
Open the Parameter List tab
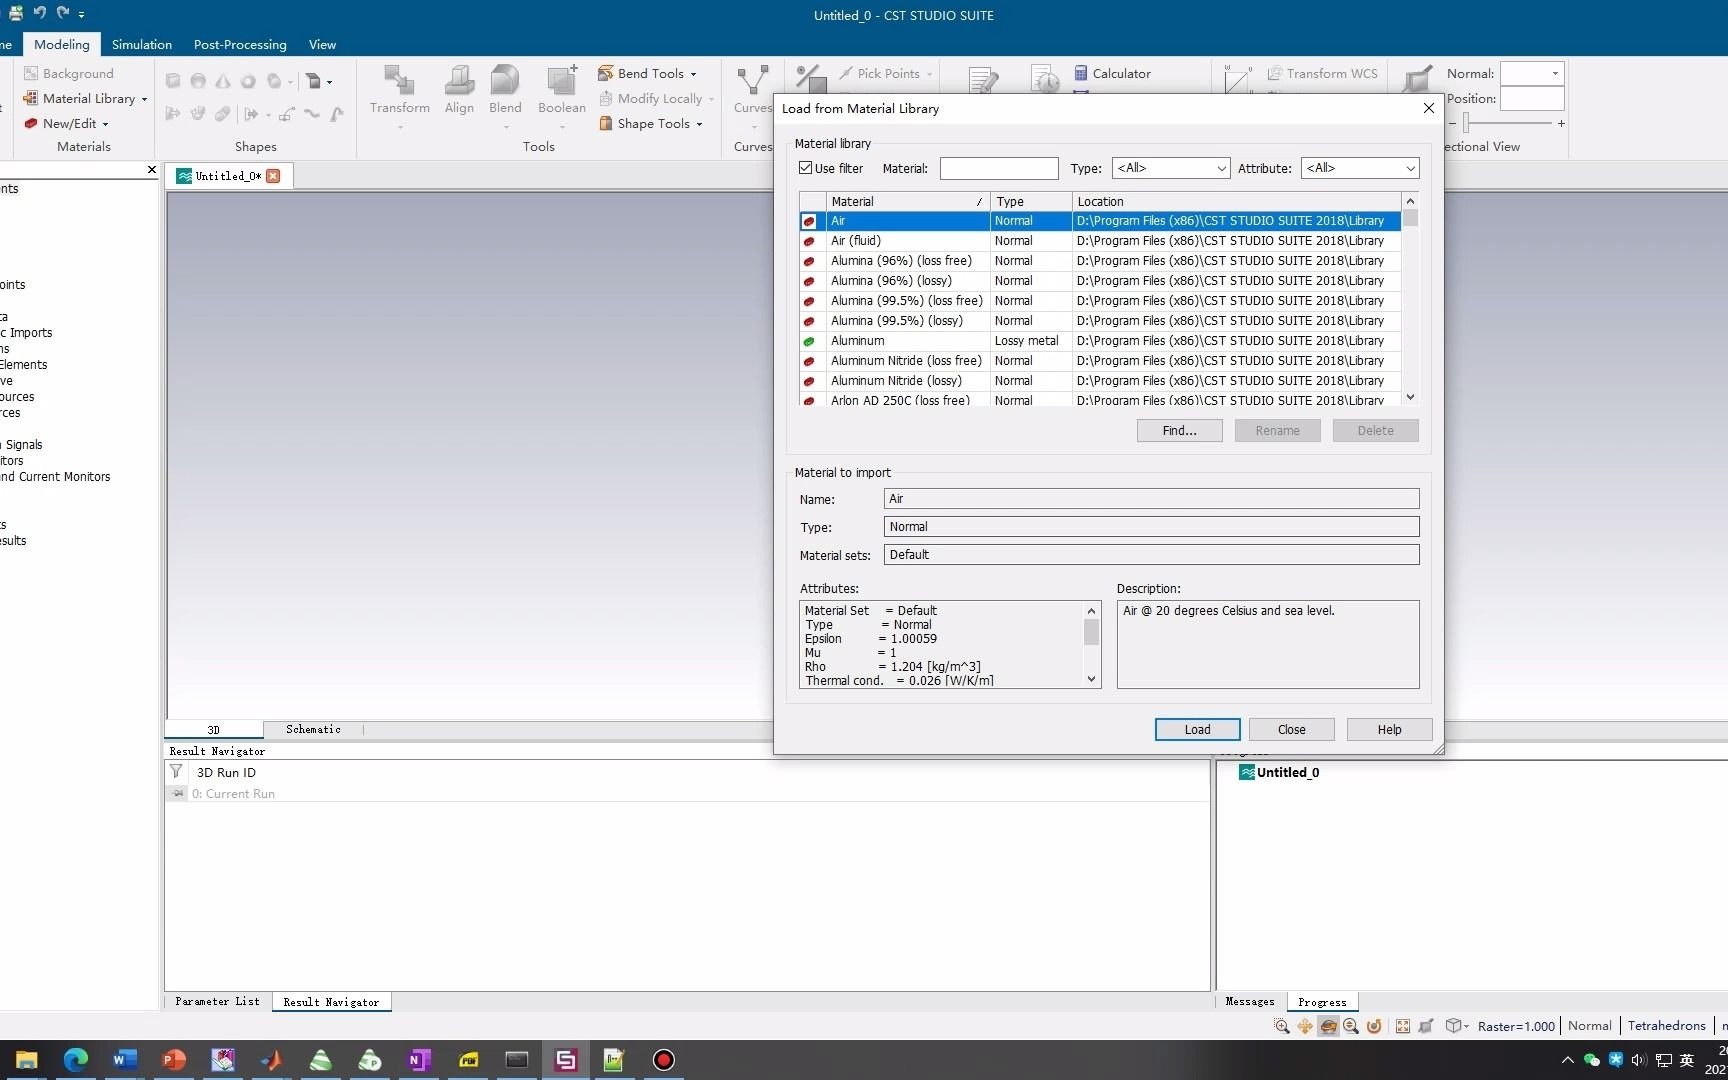click(x=217, y=1001)
